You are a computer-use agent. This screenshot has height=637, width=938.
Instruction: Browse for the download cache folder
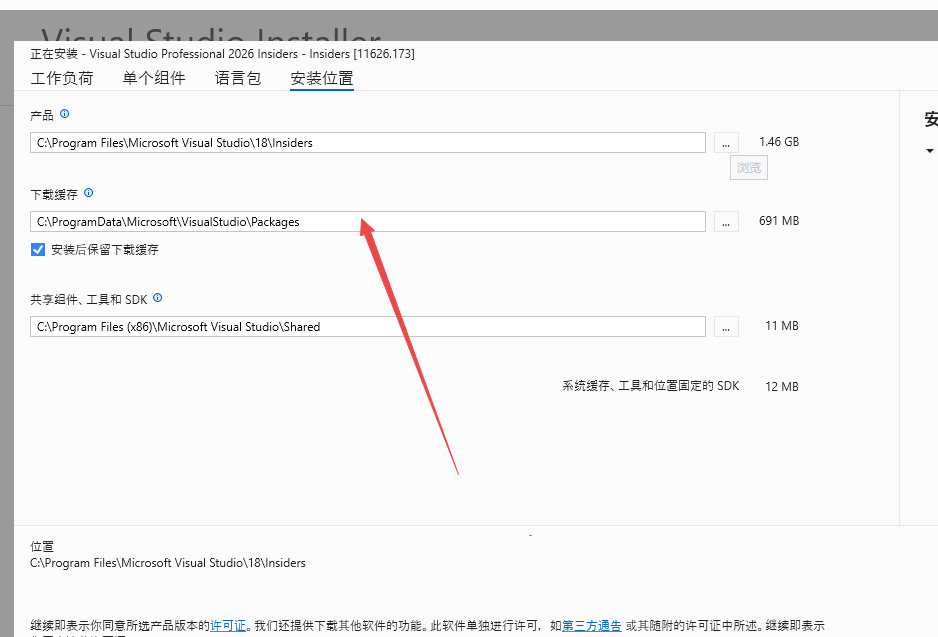(726, 221)
